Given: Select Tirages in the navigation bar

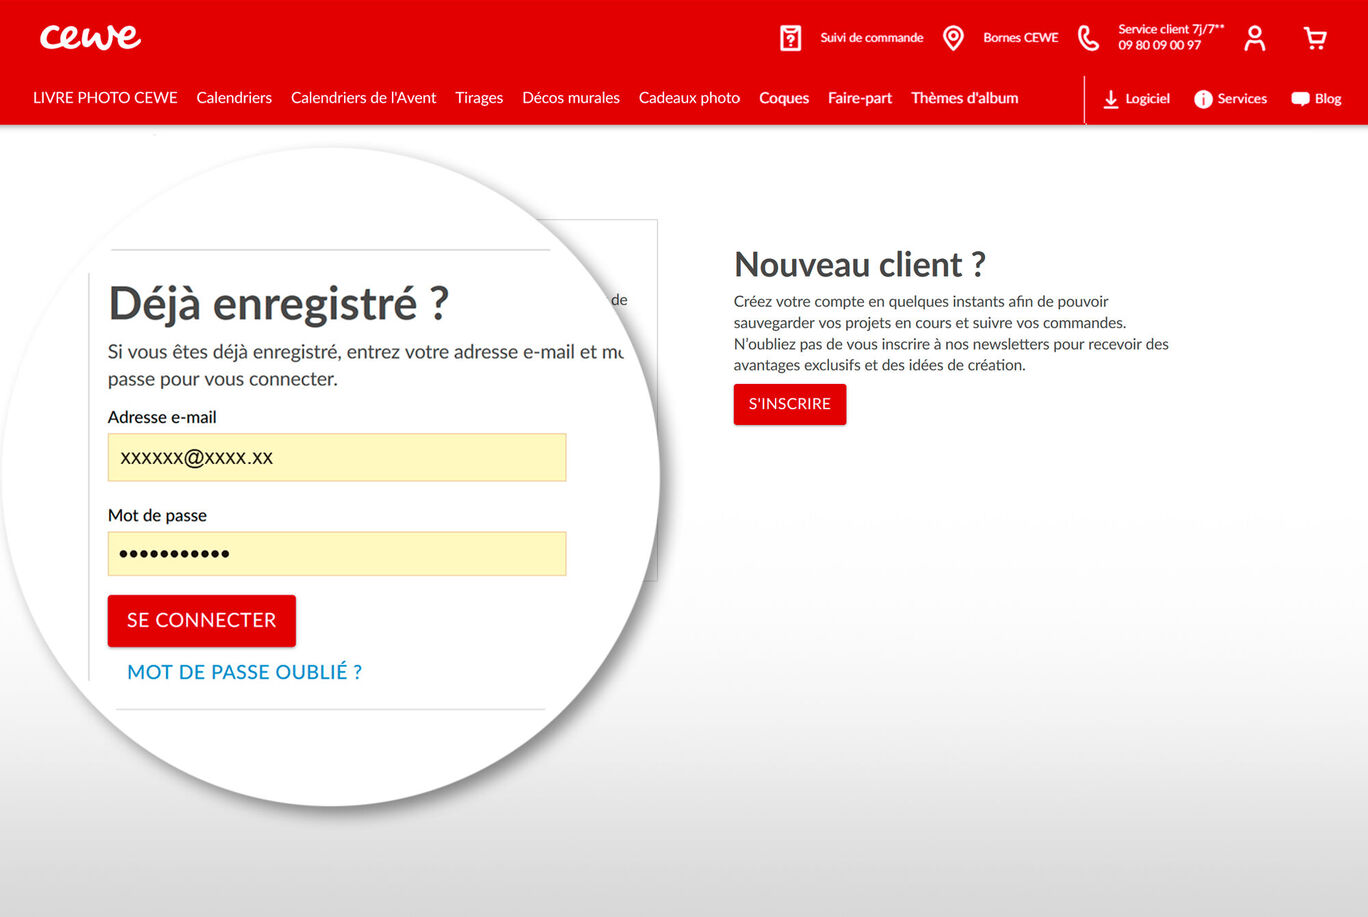Looking at the screenshot, I should click(479, 97).
